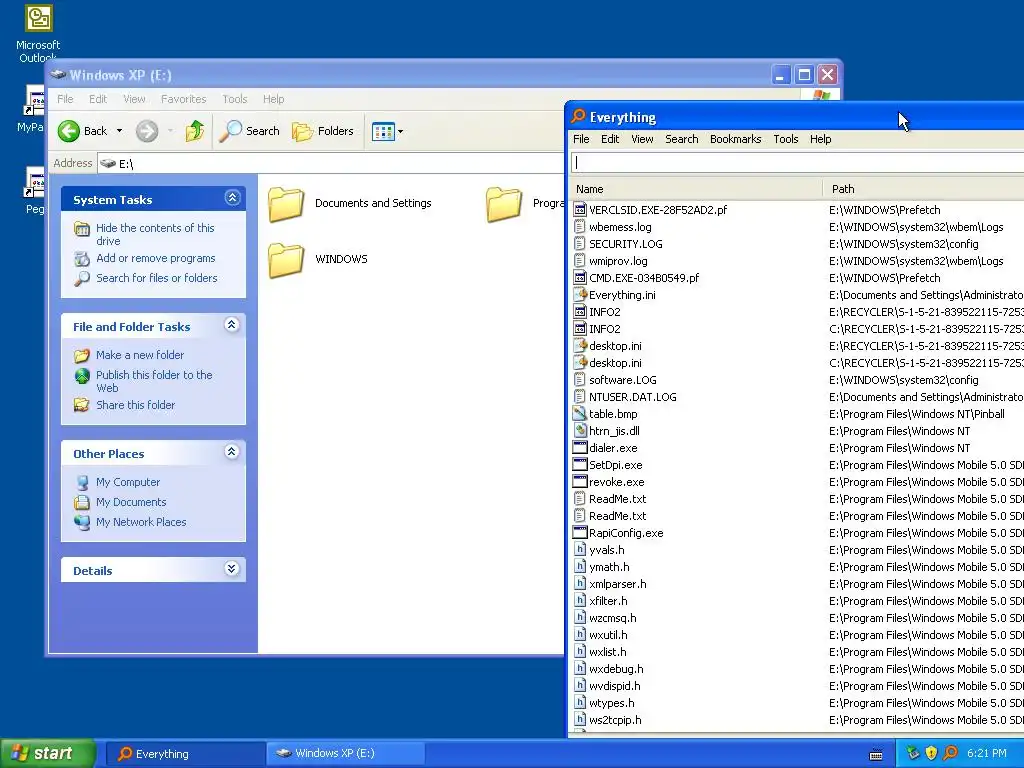The height and width of the screenshot is (768, 1024).
Task: Click Everything magnifier icon in system tray
Action: pyautogui.click(x=950, y=753)
